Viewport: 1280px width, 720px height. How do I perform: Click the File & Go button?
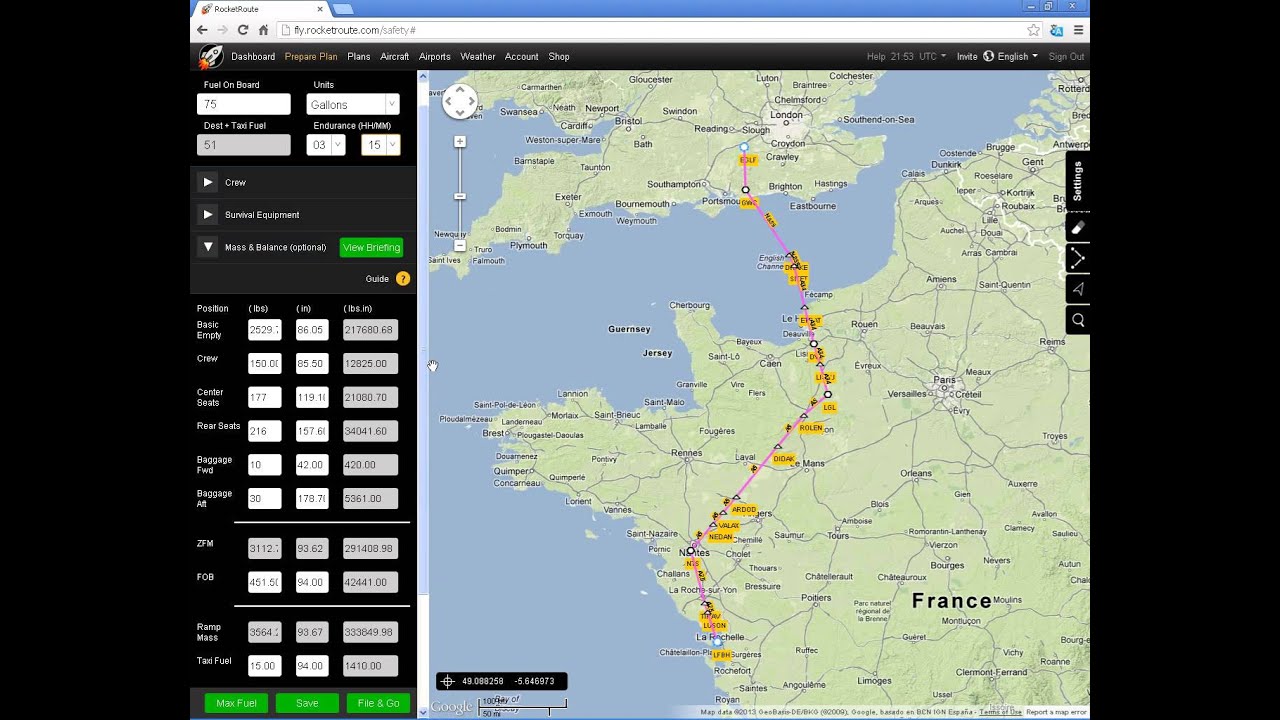click(378, 703)
